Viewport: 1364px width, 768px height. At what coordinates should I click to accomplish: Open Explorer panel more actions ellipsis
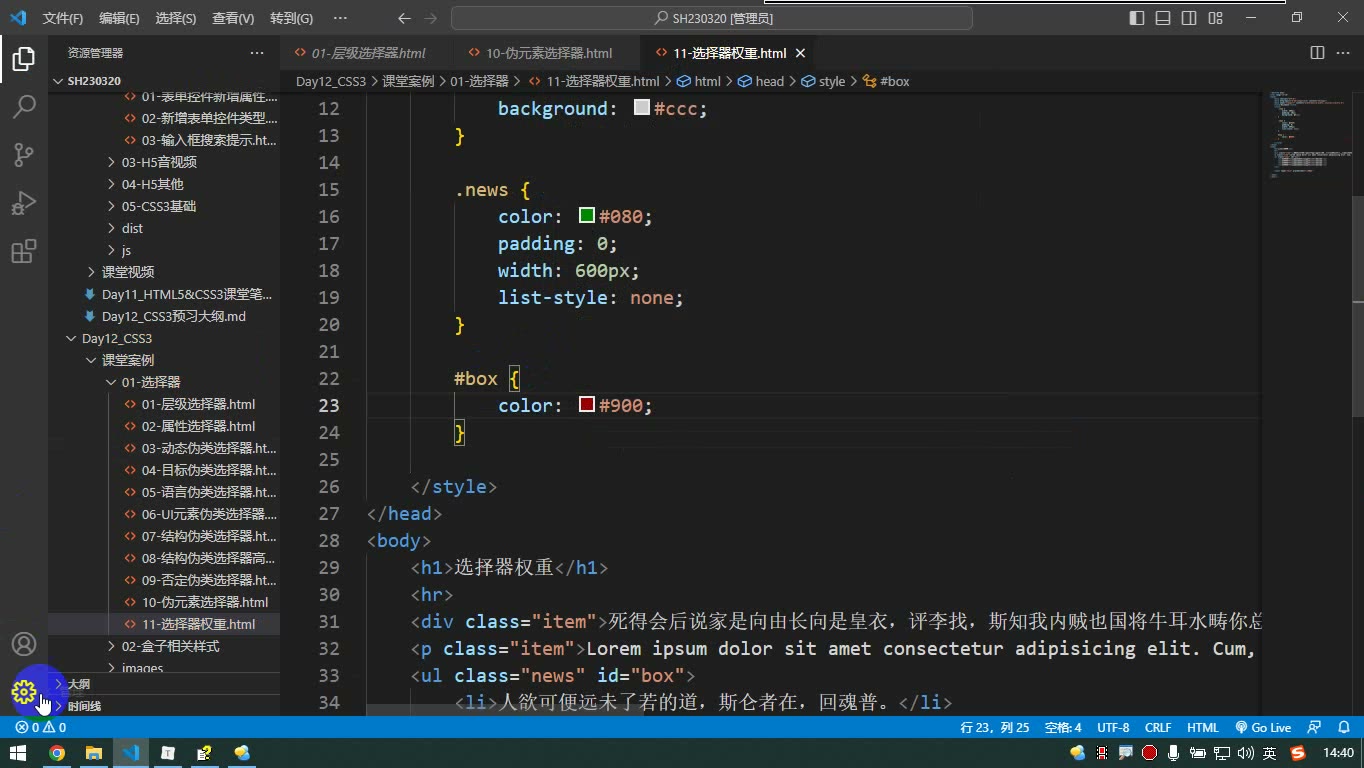coord(257,53)
